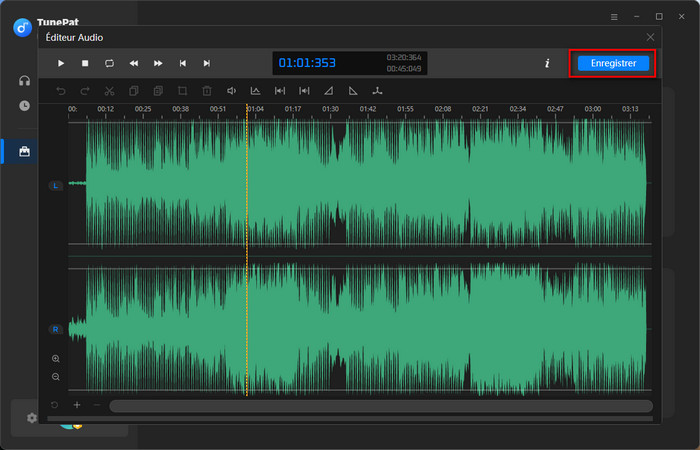Zoom out on the waveform with the magnifier
700x450 pixels.
point(56,377)
